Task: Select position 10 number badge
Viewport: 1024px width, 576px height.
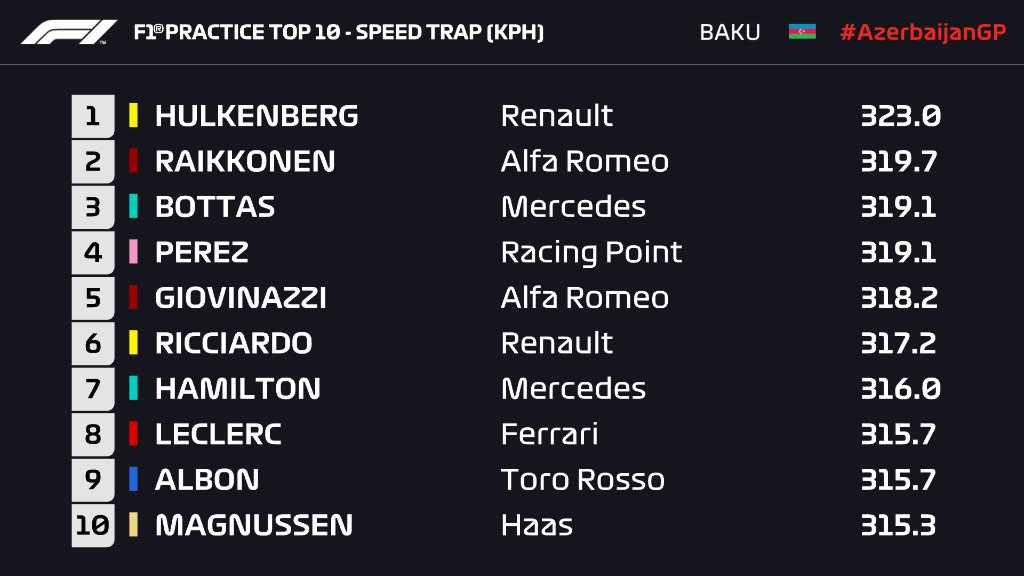Action: pos(93,525)
